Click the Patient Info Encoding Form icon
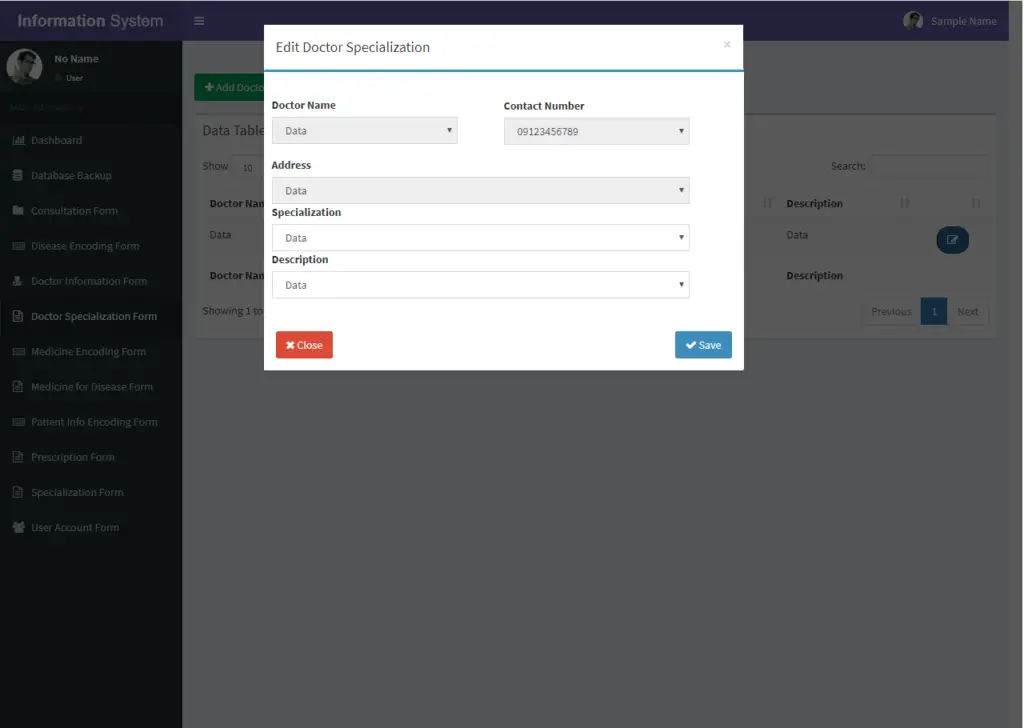1024x728 pixels. point(18,422)
